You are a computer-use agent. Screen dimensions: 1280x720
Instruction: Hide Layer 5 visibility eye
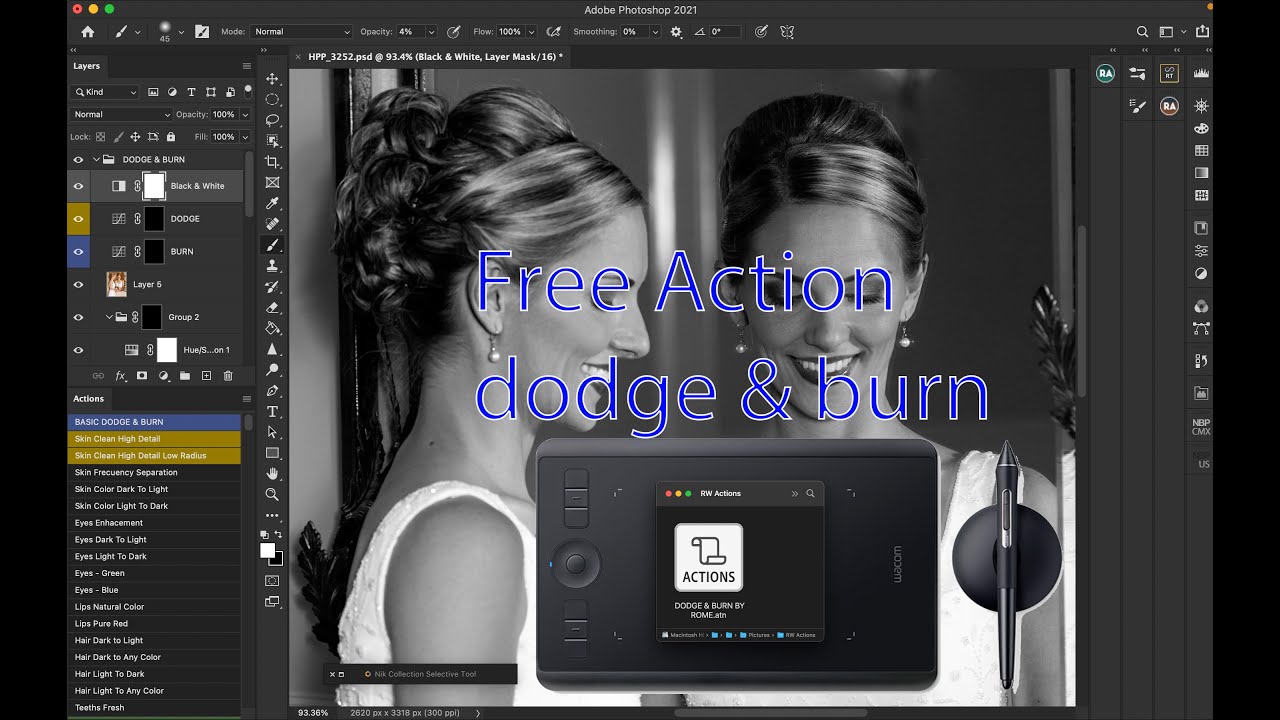(x=78, y=285)
